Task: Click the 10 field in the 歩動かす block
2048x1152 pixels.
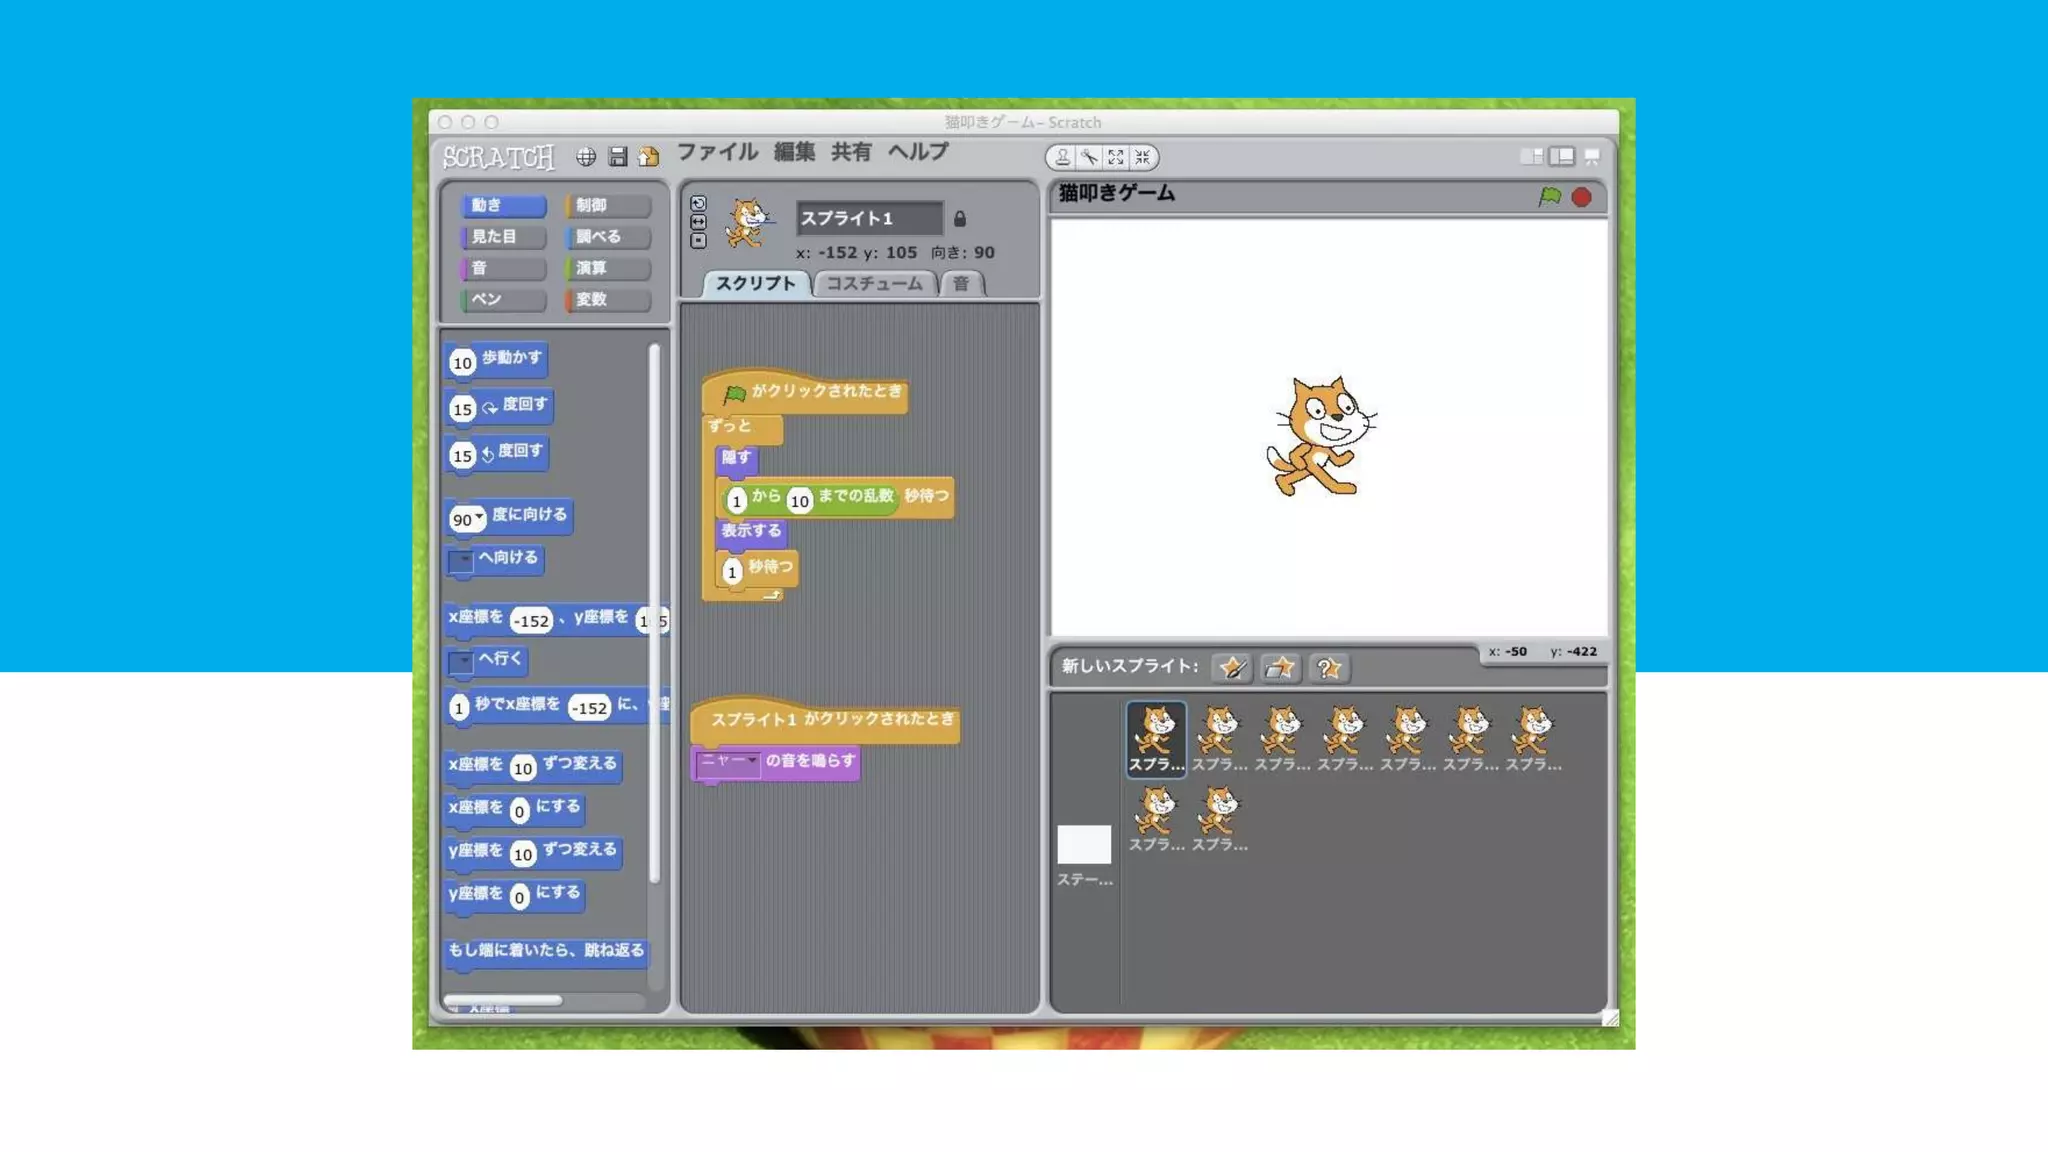Action: click(x=462, y=362)
